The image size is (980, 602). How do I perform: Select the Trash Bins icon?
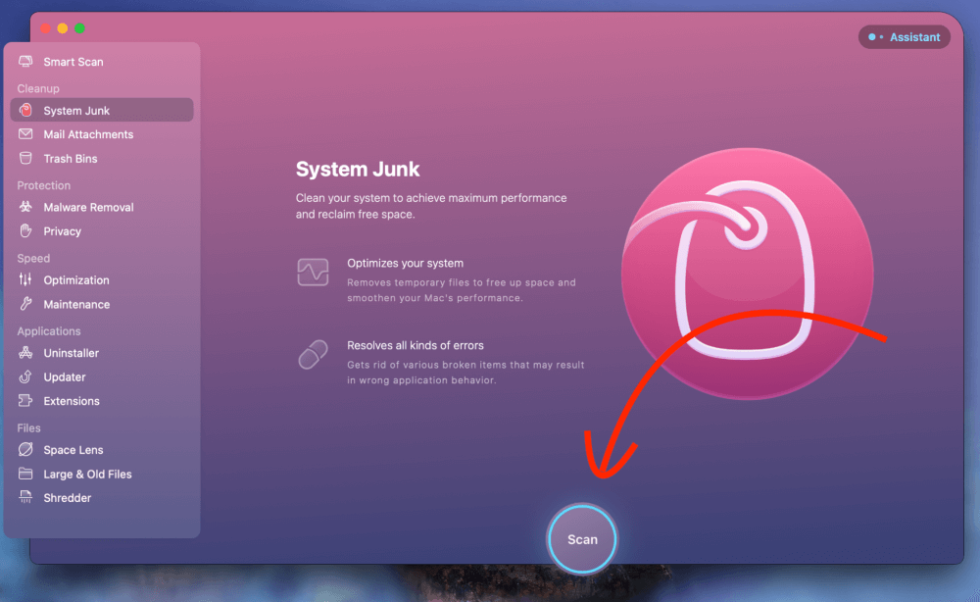point(24,158)
